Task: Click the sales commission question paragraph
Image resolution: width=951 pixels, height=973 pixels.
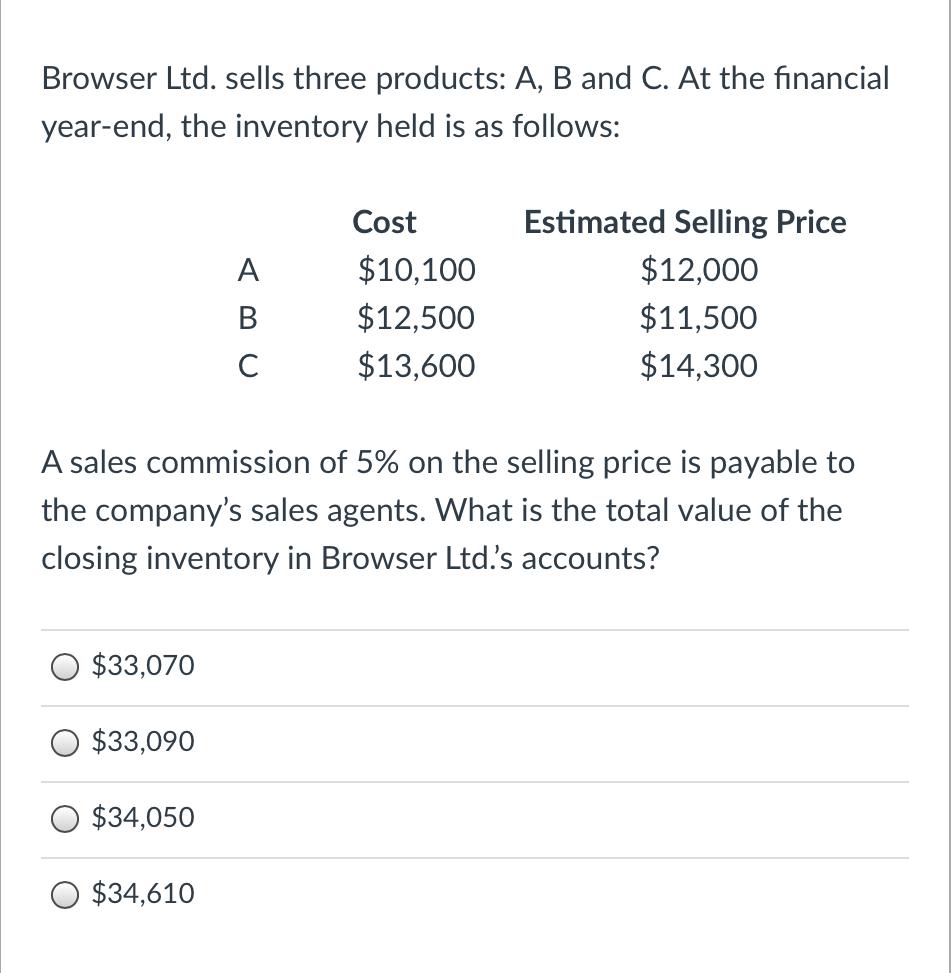Action: [447, 510]
